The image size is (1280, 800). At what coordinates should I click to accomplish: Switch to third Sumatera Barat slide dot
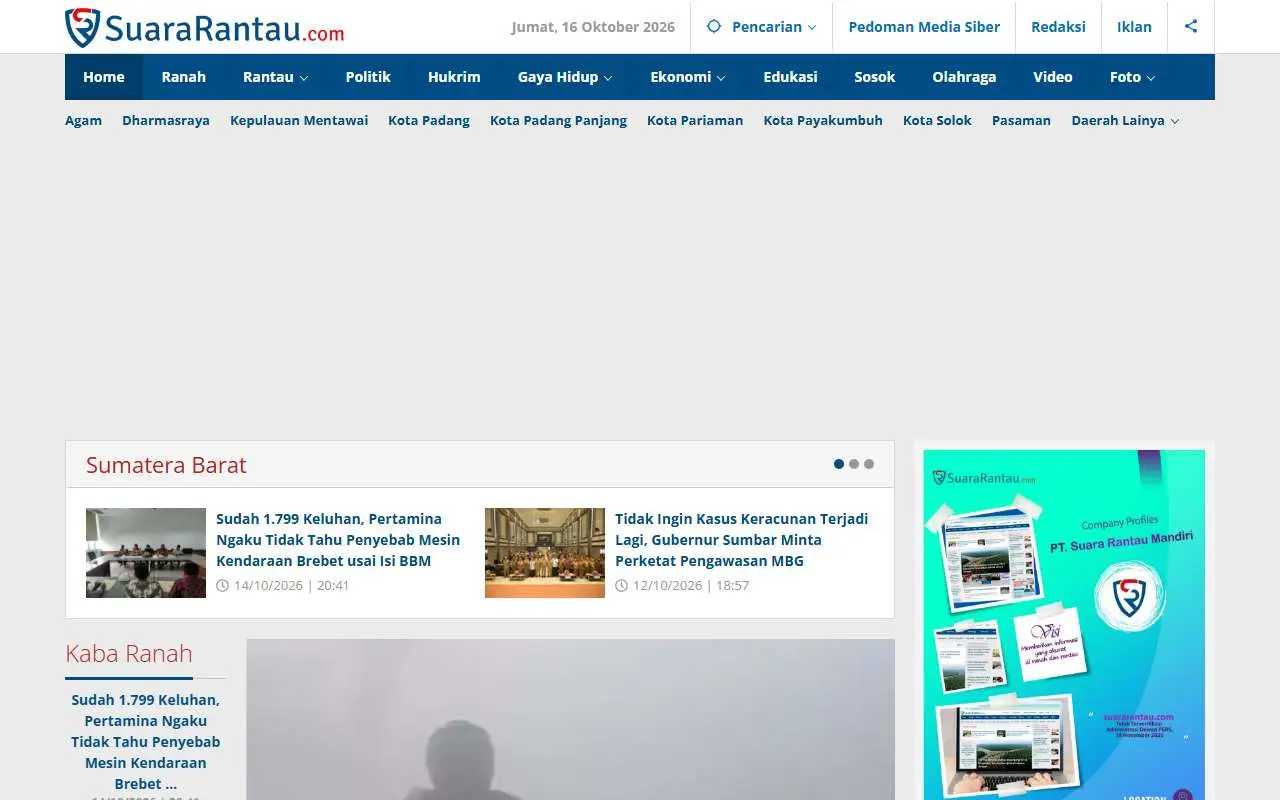point(869,464)
